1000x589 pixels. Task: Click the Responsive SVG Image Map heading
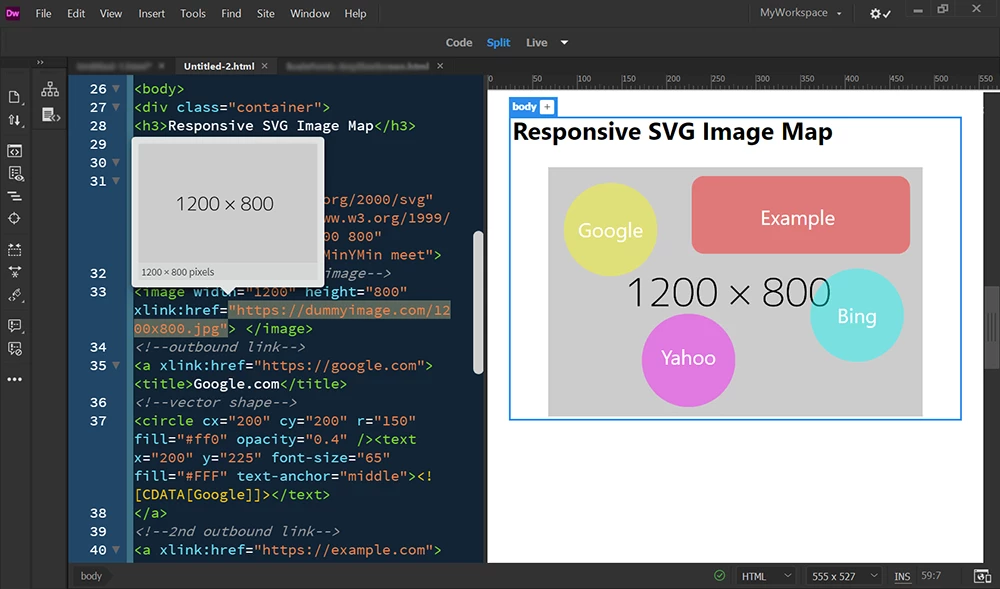672,132
